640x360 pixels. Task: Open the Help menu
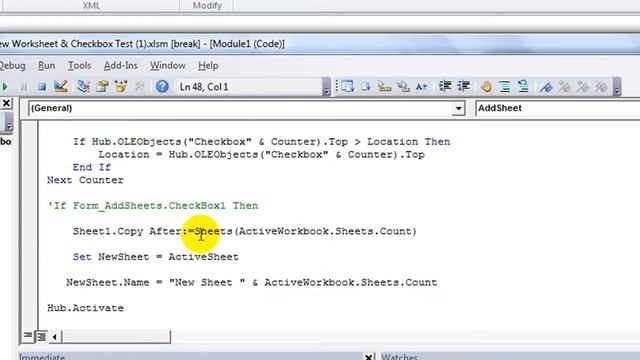click(x=208, y=66)
